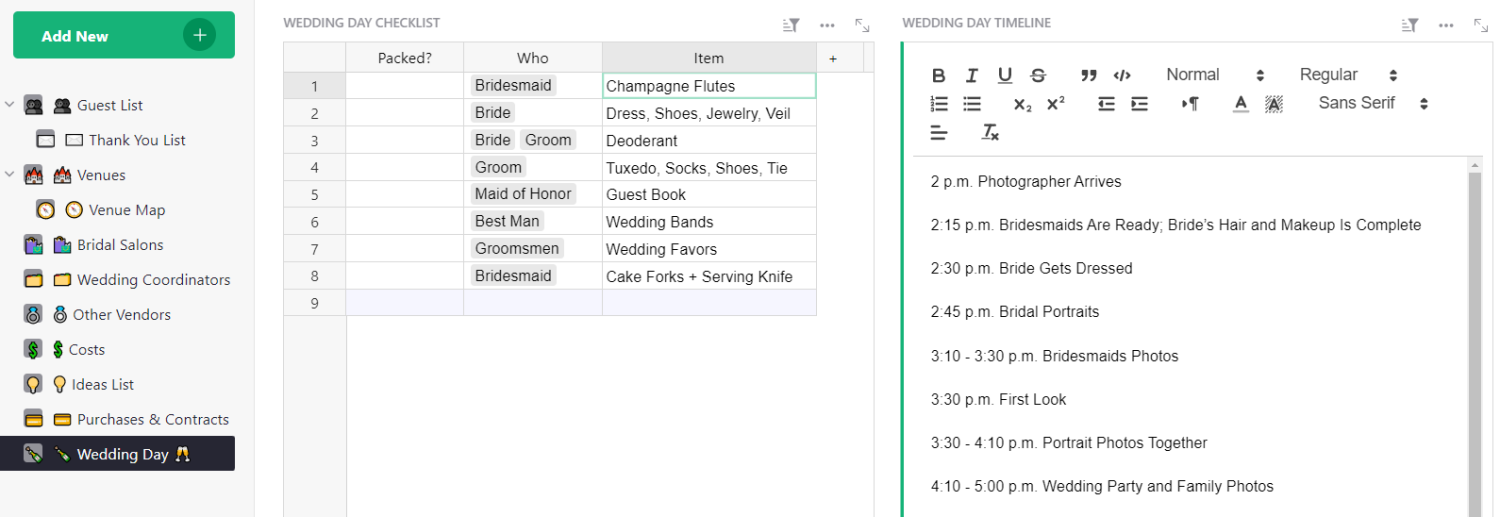Image resolution: width=1500 pixels, height=517 pixels.
Task: Apply numbered list formatting
Action: tap(938, 103)
